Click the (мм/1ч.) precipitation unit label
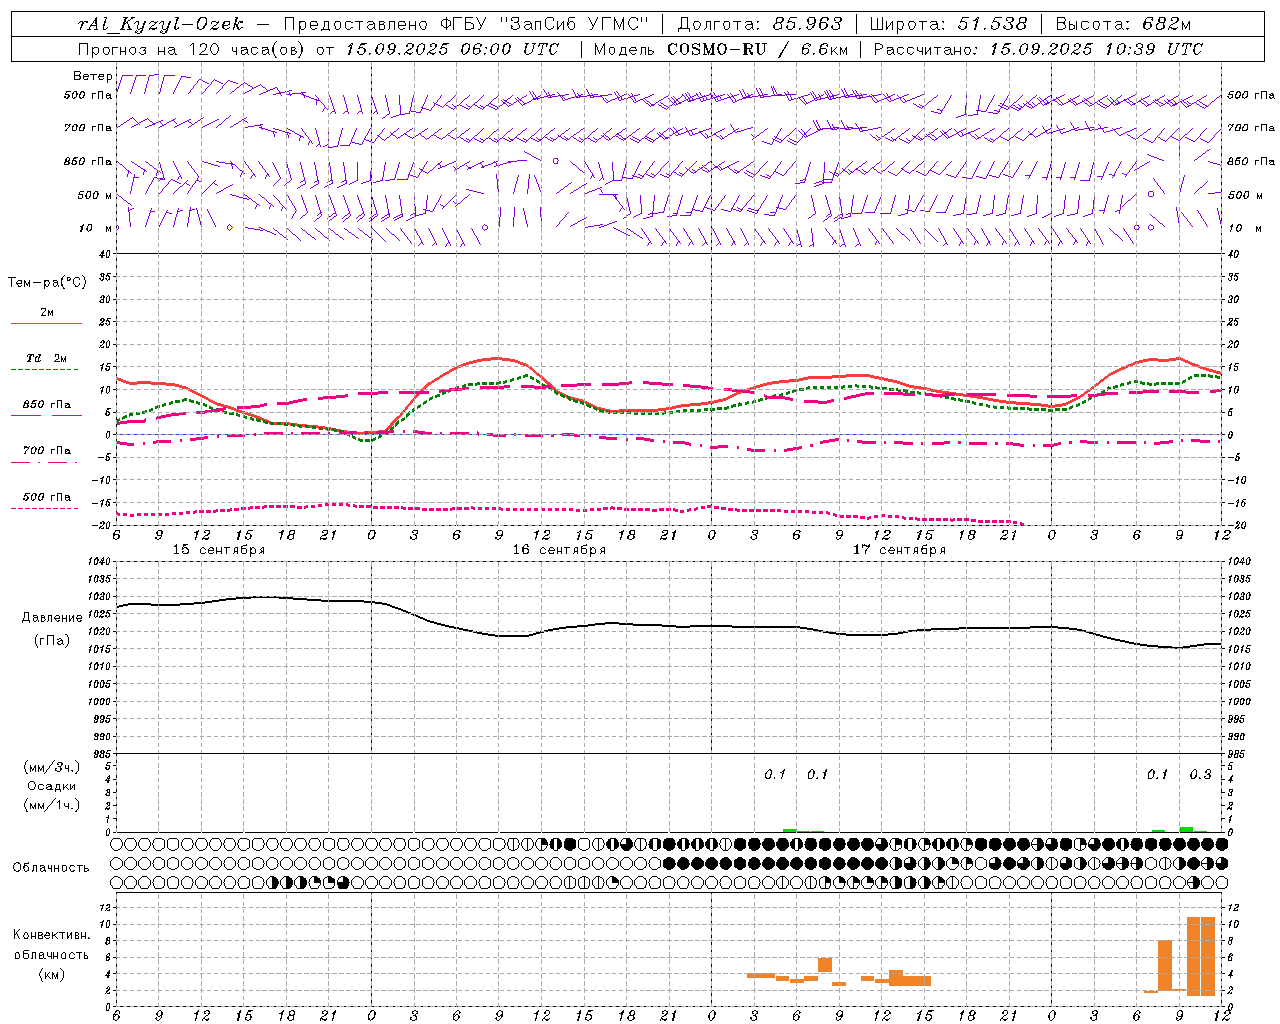1280x1024 pixels. pyautogui.click(x=52, y=805)
